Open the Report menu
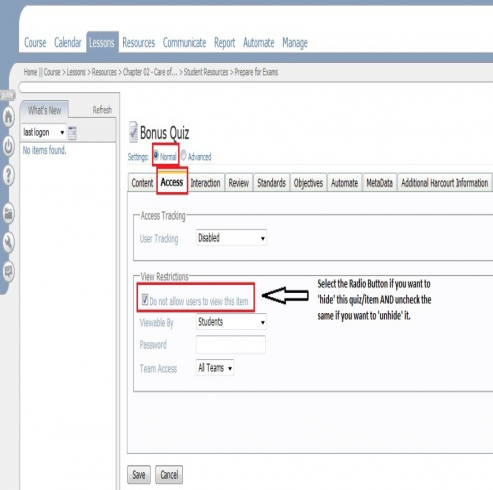The image size is (493, 490). [224, 43]
